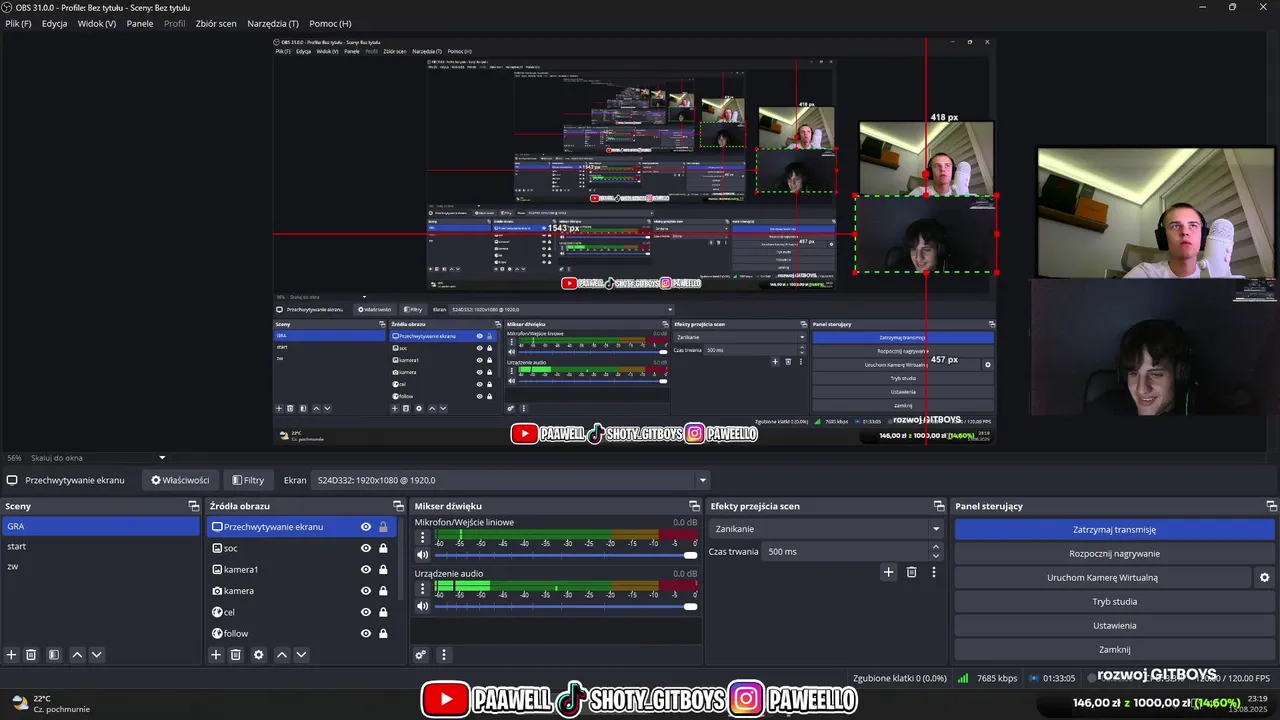Select the zw scene

[x=100, y=567]
